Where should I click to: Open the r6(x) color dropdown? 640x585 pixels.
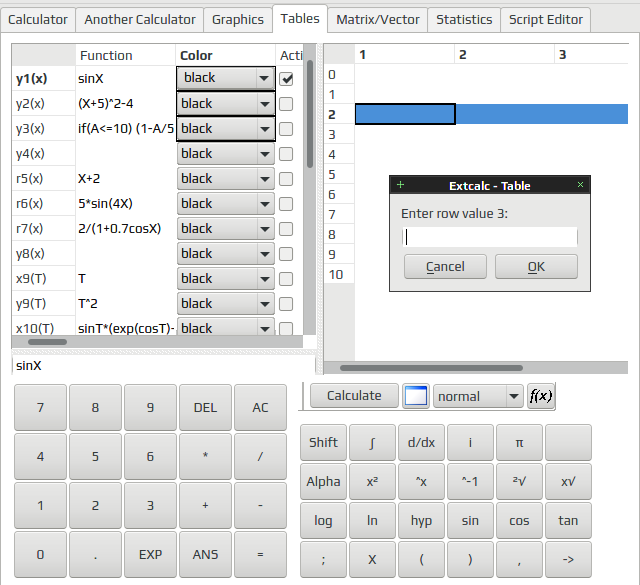click(226, 204)
